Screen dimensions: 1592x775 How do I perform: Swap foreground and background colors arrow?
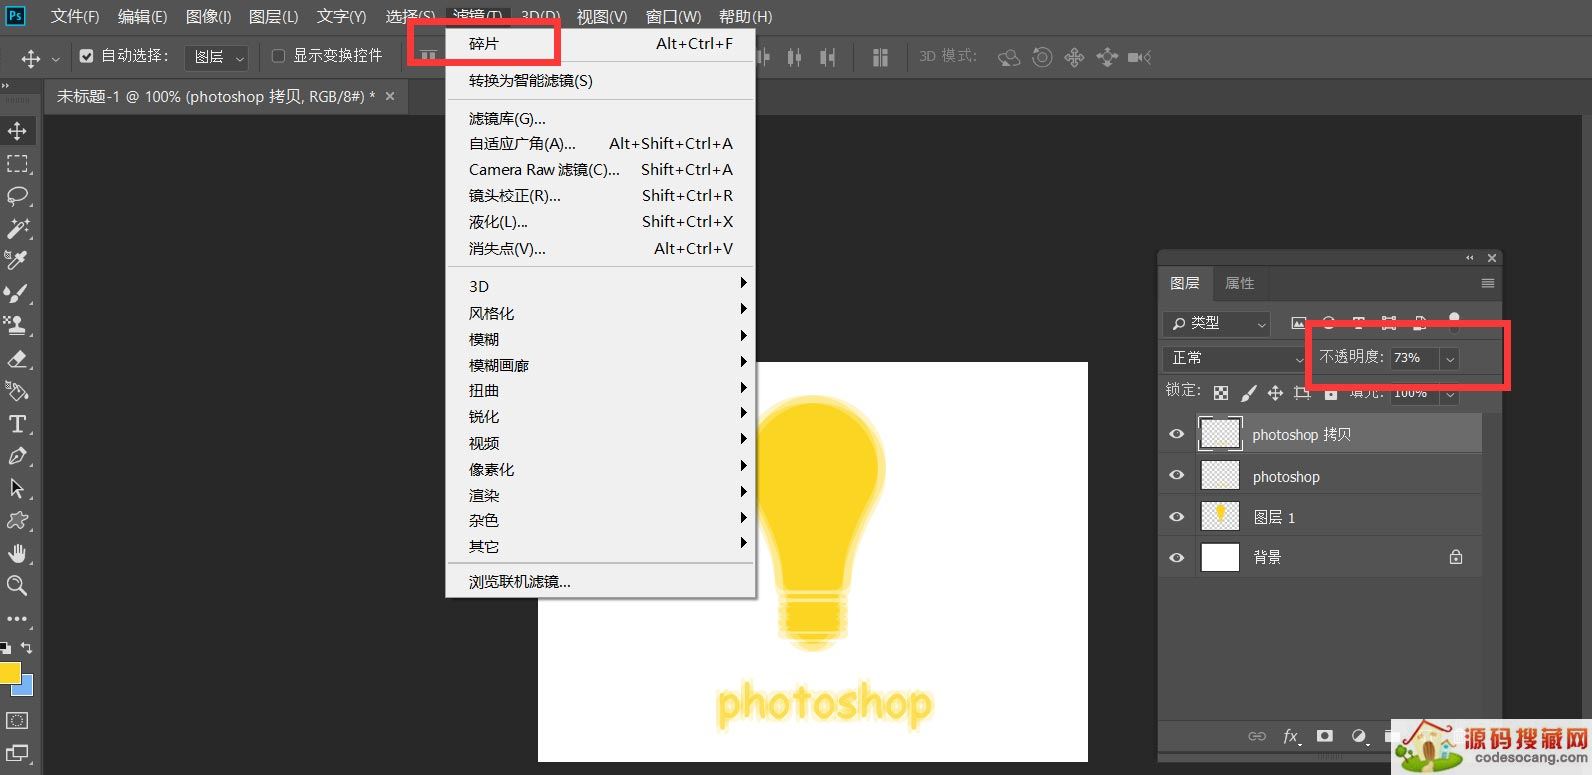27,648
